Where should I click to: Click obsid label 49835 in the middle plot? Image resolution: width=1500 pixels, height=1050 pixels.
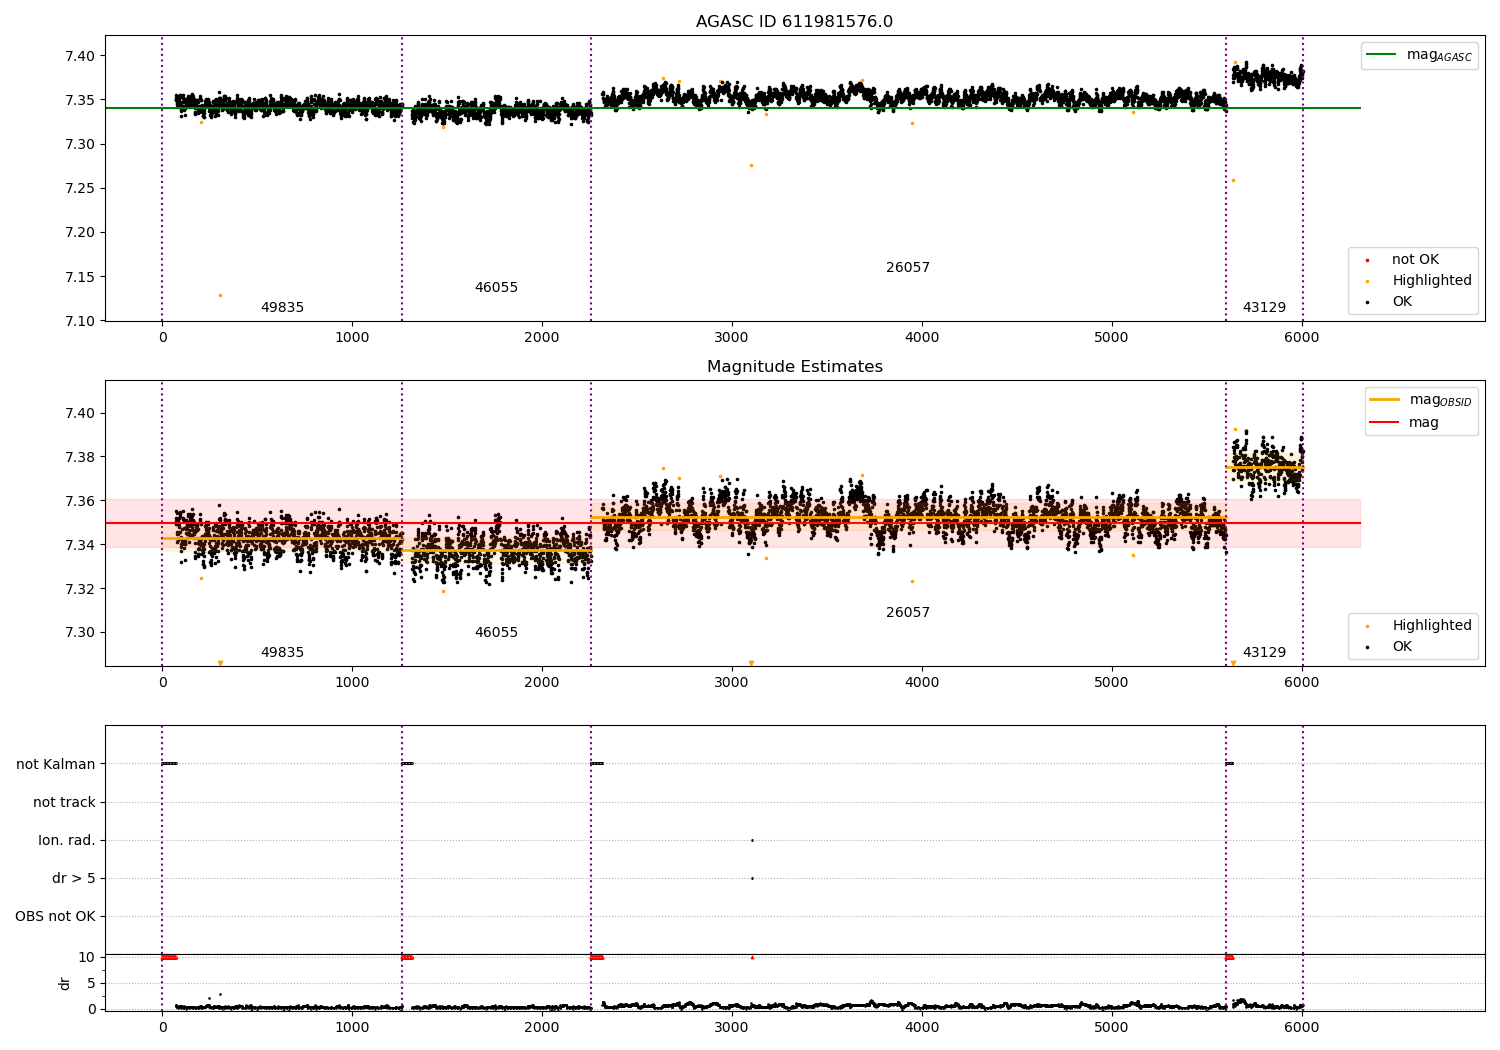[x=282, y=653]
